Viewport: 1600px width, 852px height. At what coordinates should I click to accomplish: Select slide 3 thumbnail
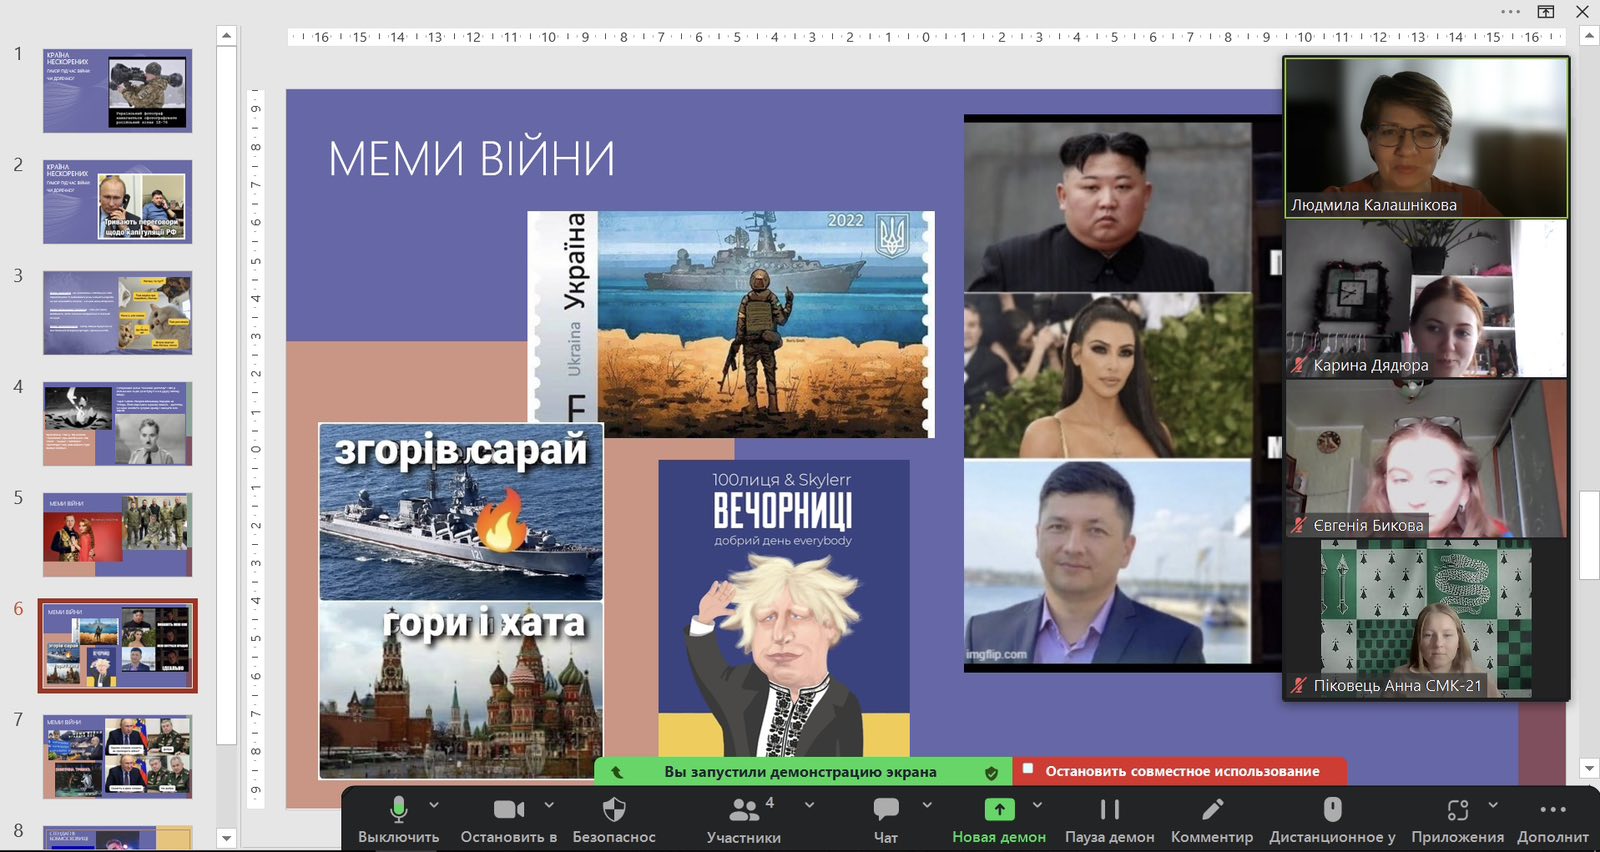118,313
